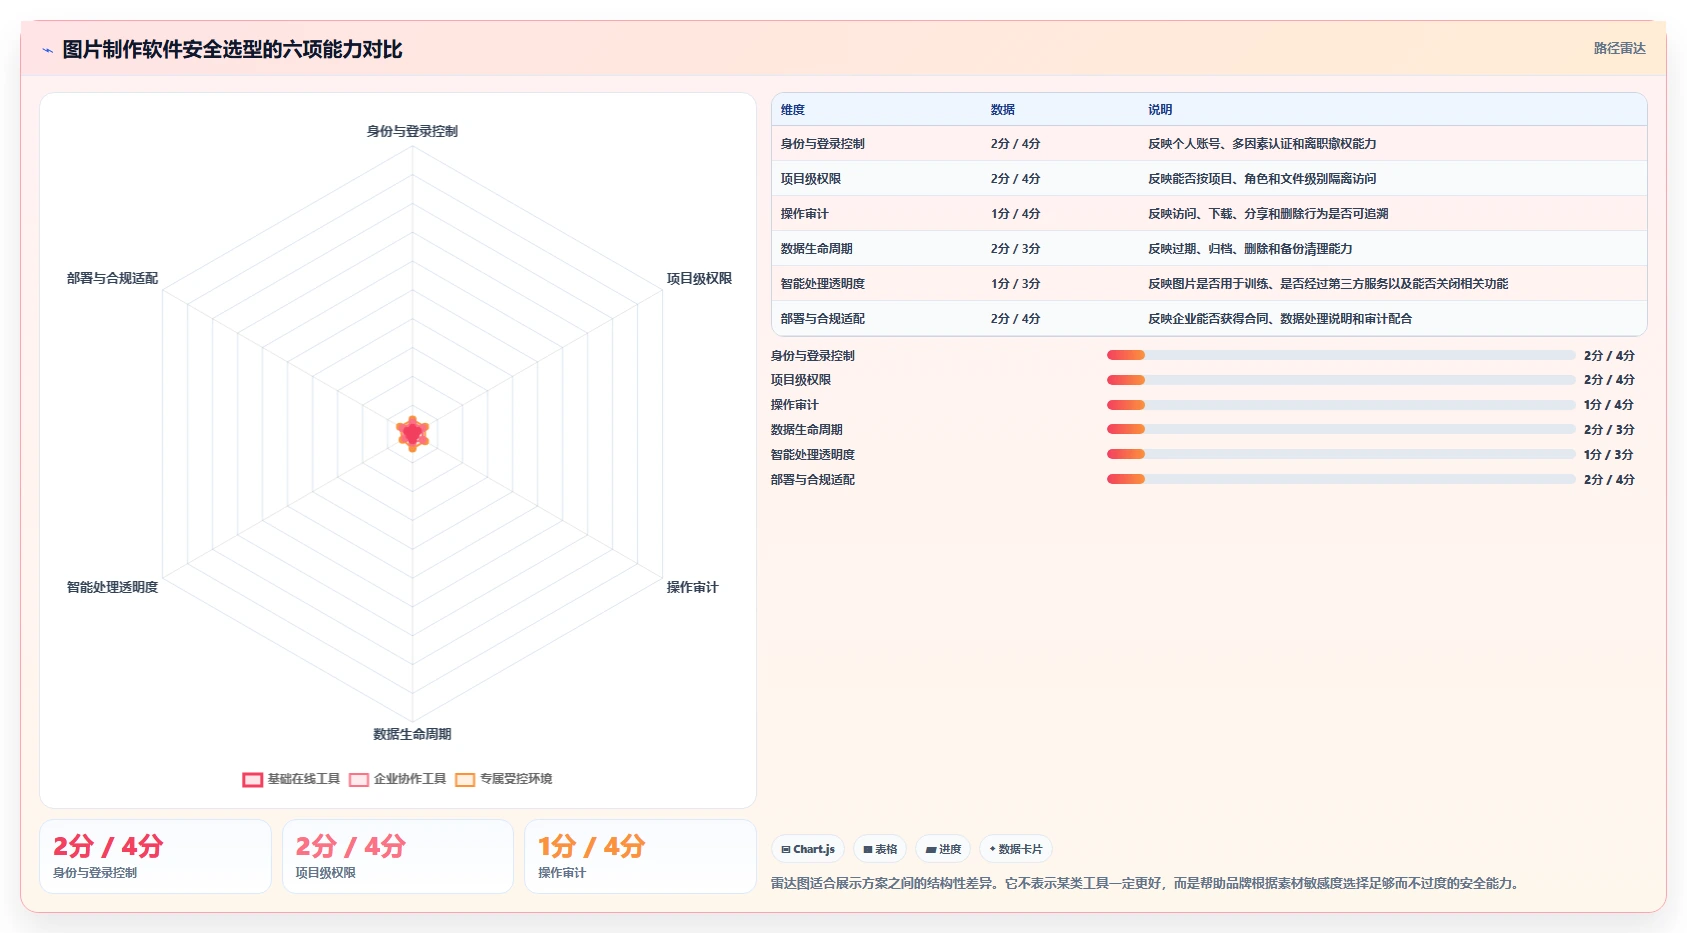Click the 1分 / 3分 value in the table's 智能处理透明度 row
Image resolution: width=1687 pixels, height=933 pixels.
click(x=1016, y=284)
